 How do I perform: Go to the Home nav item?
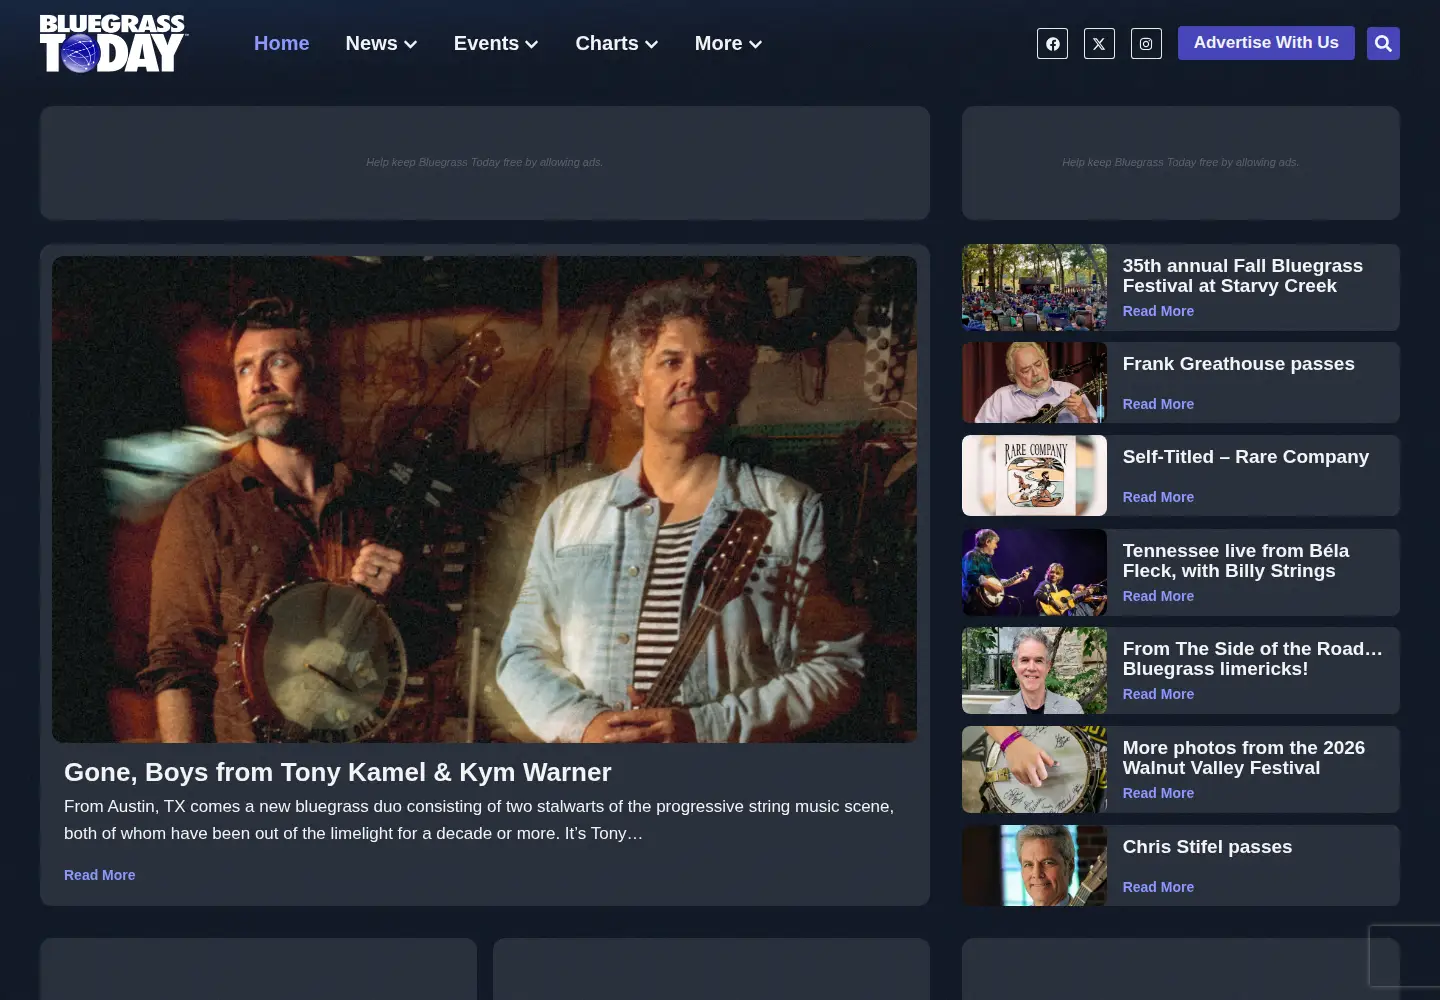click(281, 43)
